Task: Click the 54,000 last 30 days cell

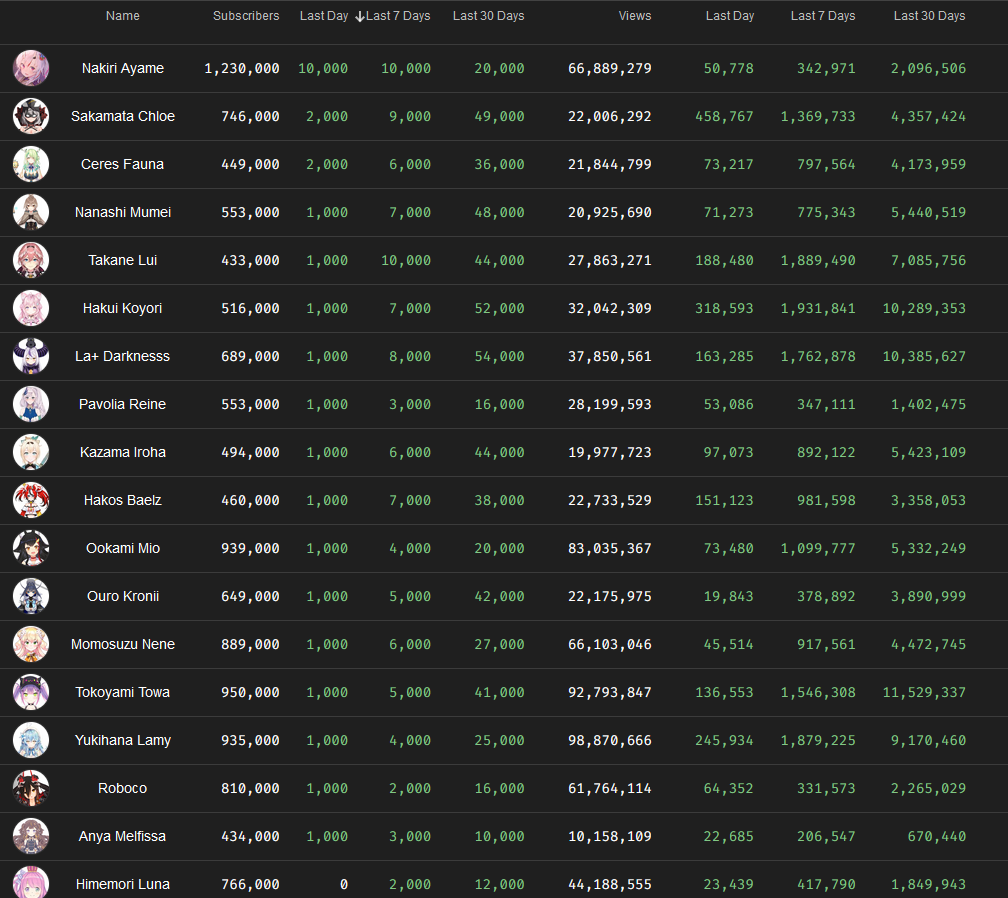Action: [x=500, y=357]
